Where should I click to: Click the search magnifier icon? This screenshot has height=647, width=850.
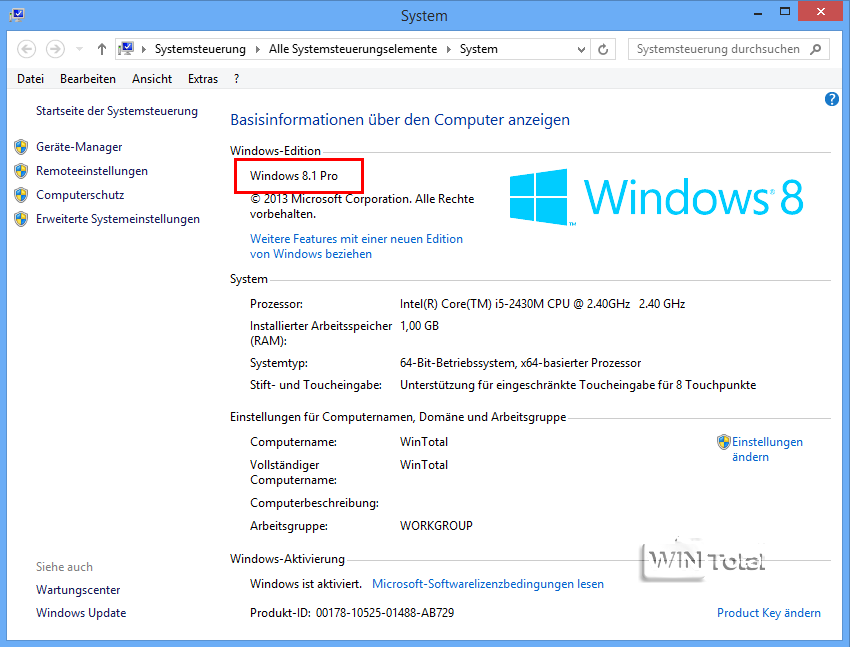[x=816, y=49]
